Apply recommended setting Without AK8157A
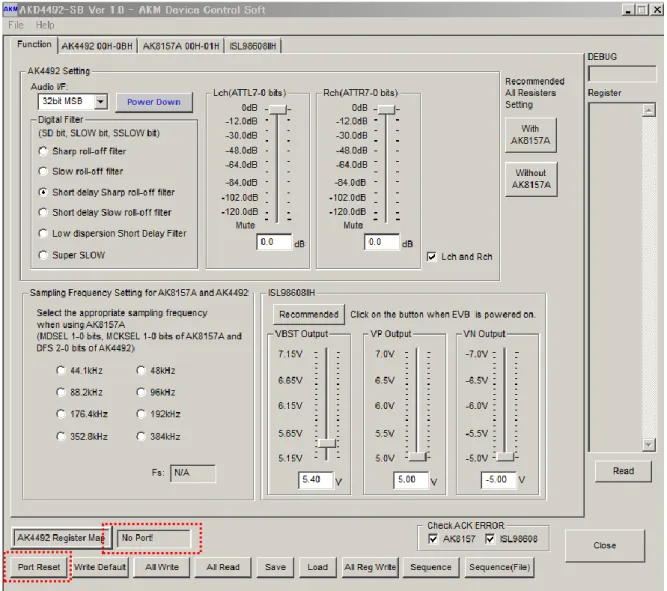This screenshot has width=667, height=591. pyautogui.click(x=531, y=179)
